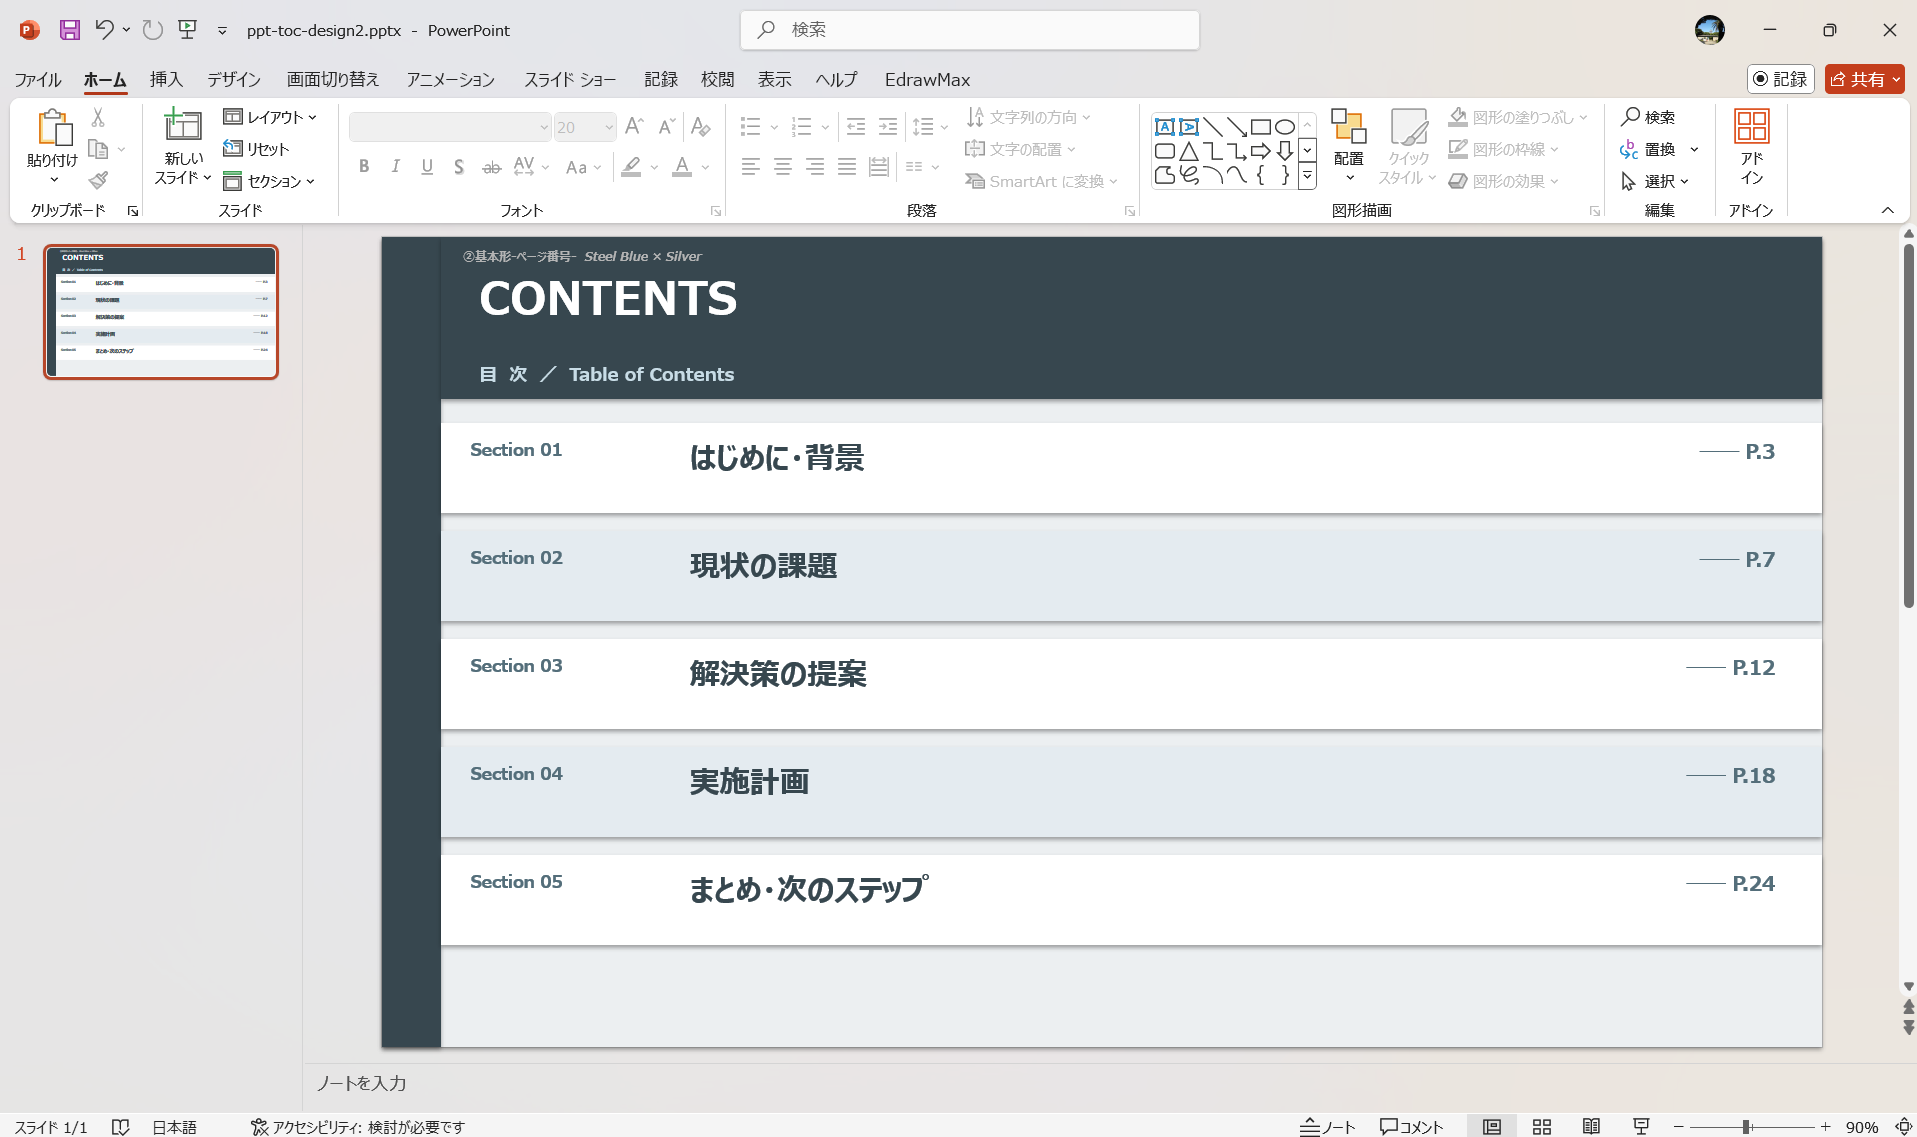Toggle the ノート notes button
1917x1137 pixels.
[x=1327, y=1126]
